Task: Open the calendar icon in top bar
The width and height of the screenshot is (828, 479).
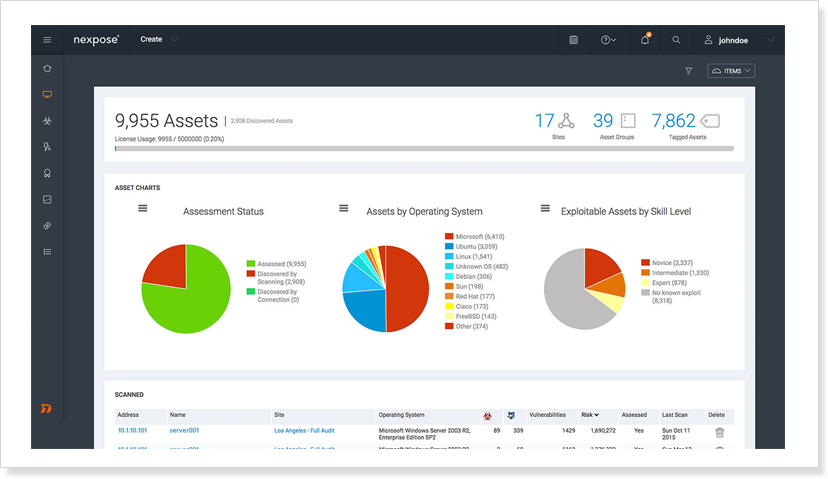Action: tap(573, 40)
